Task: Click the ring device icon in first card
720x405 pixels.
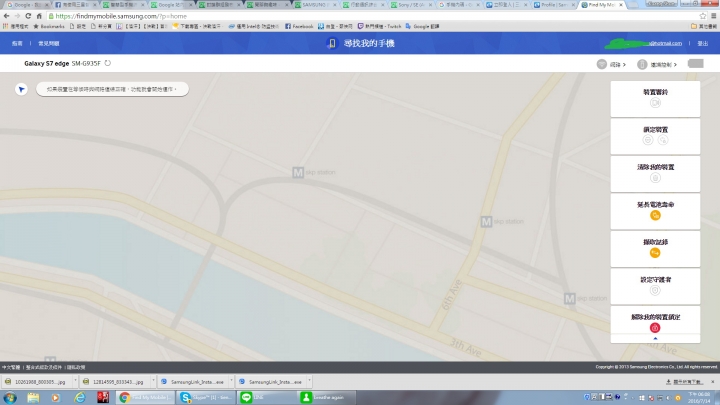Action: tap(655, 103)
